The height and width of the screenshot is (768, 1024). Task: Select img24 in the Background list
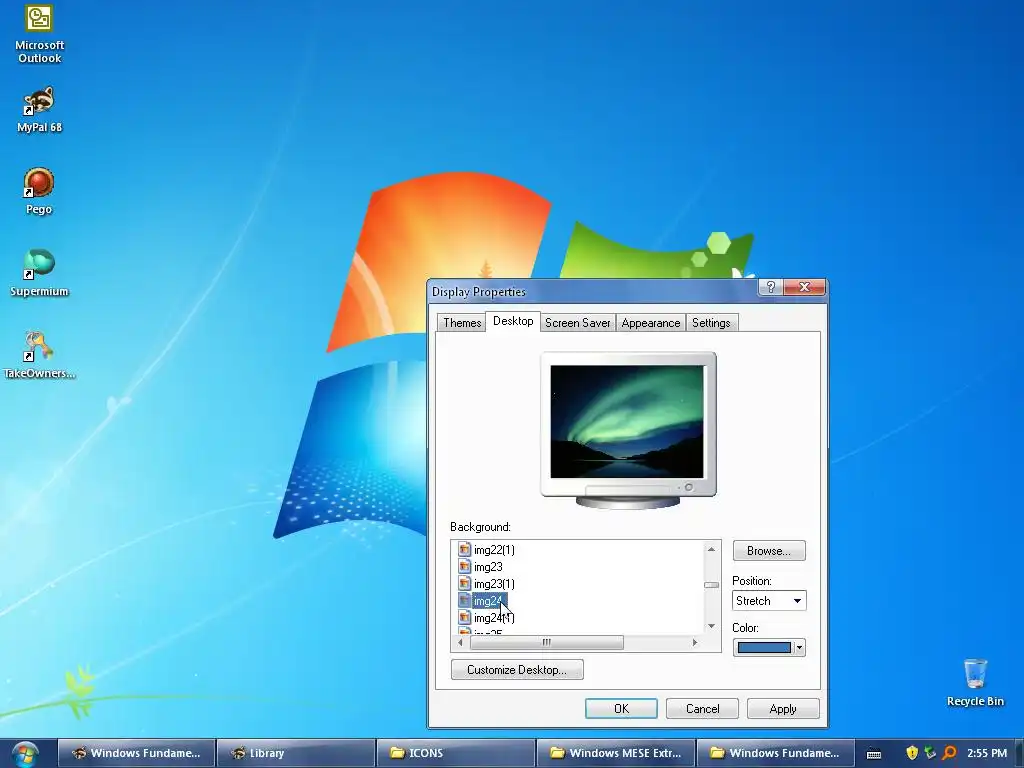pyautogui.click(x=488, y=601)
